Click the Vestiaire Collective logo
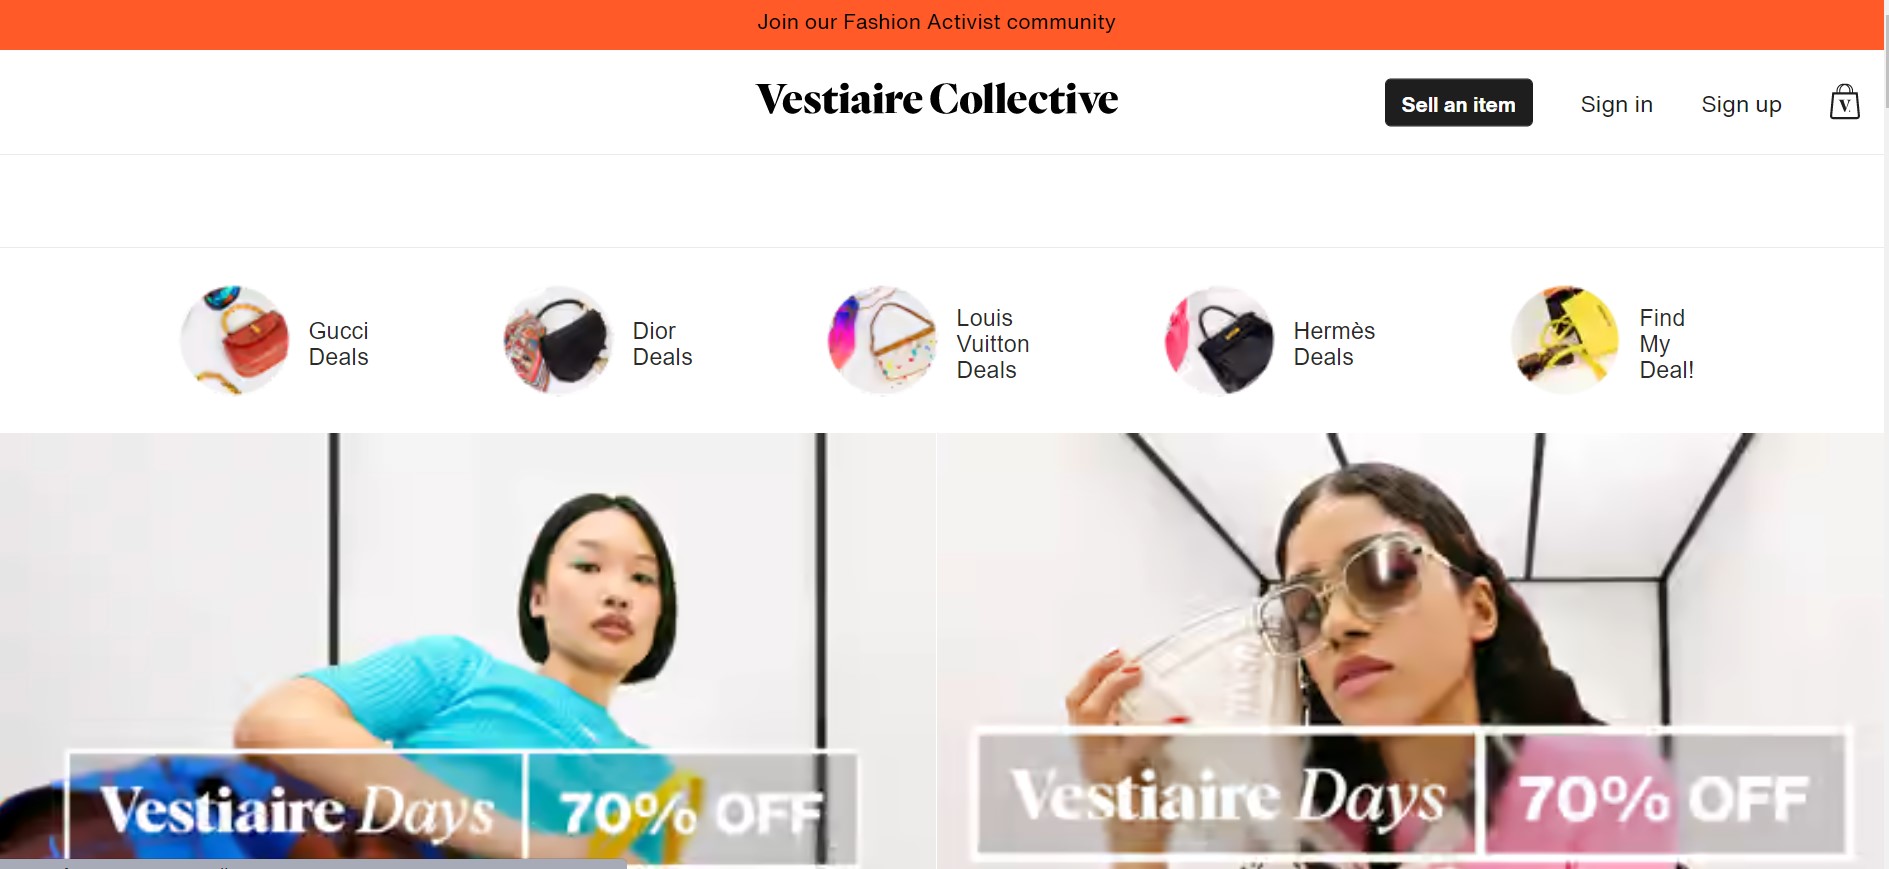The height and width of the screenshot is (869, 1889). pyautogui.click(x=937, y=99)
